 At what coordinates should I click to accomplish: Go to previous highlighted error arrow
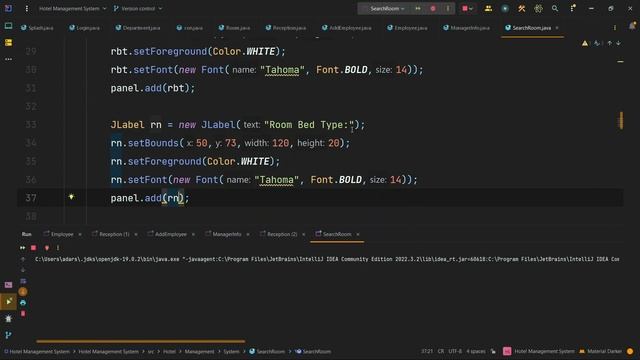coord(609,43)
